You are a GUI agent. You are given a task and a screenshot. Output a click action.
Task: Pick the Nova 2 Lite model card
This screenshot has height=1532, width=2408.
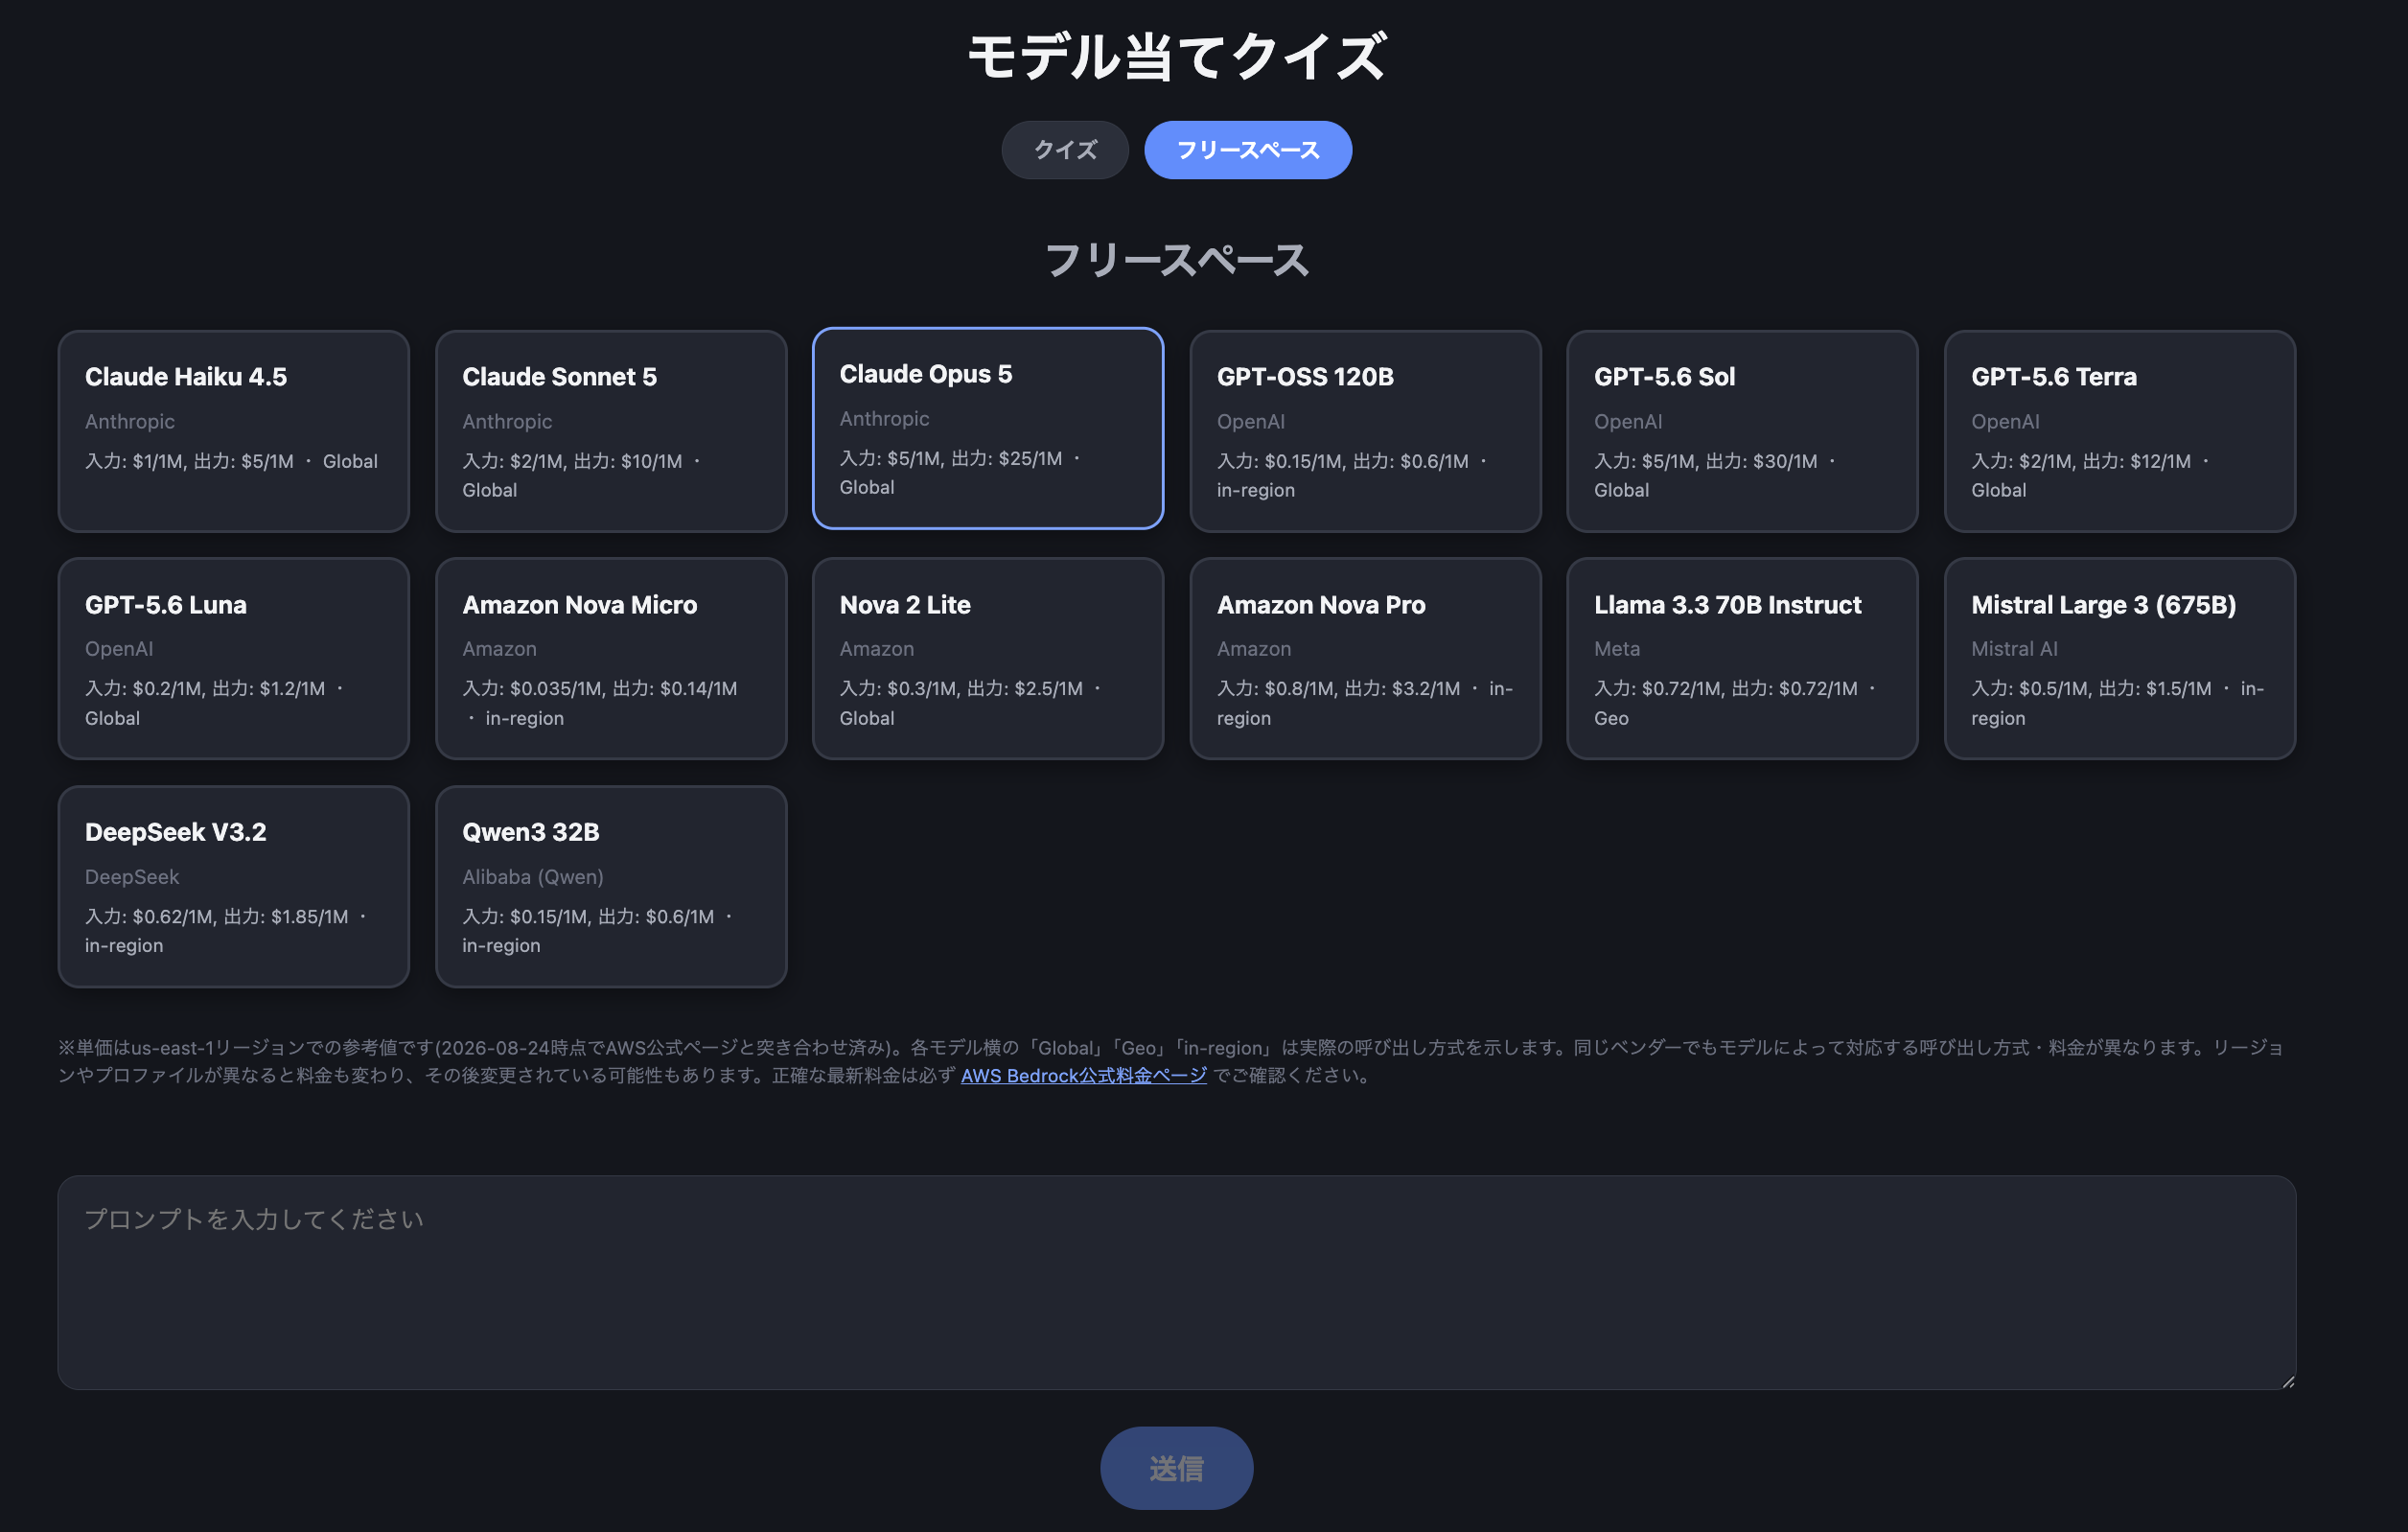coord(988,659)
